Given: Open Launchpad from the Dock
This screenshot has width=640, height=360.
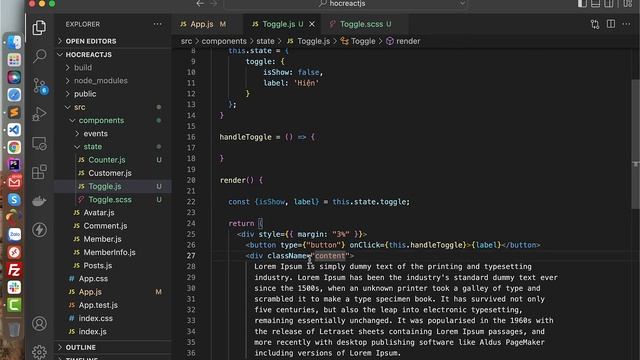Looking at the screenshot, I should tap(14, 60).
